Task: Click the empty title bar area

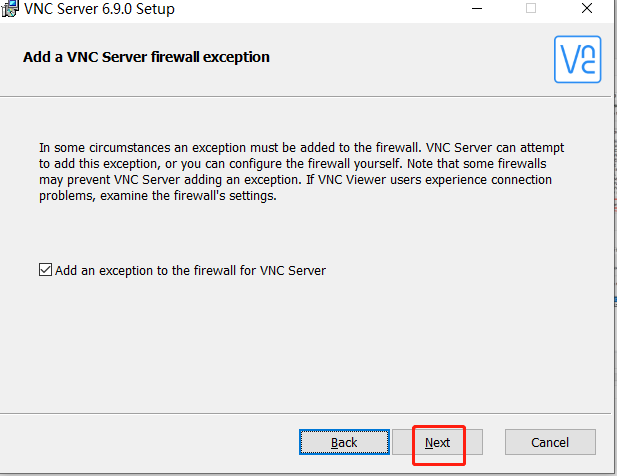Action: tap(320, 9)
